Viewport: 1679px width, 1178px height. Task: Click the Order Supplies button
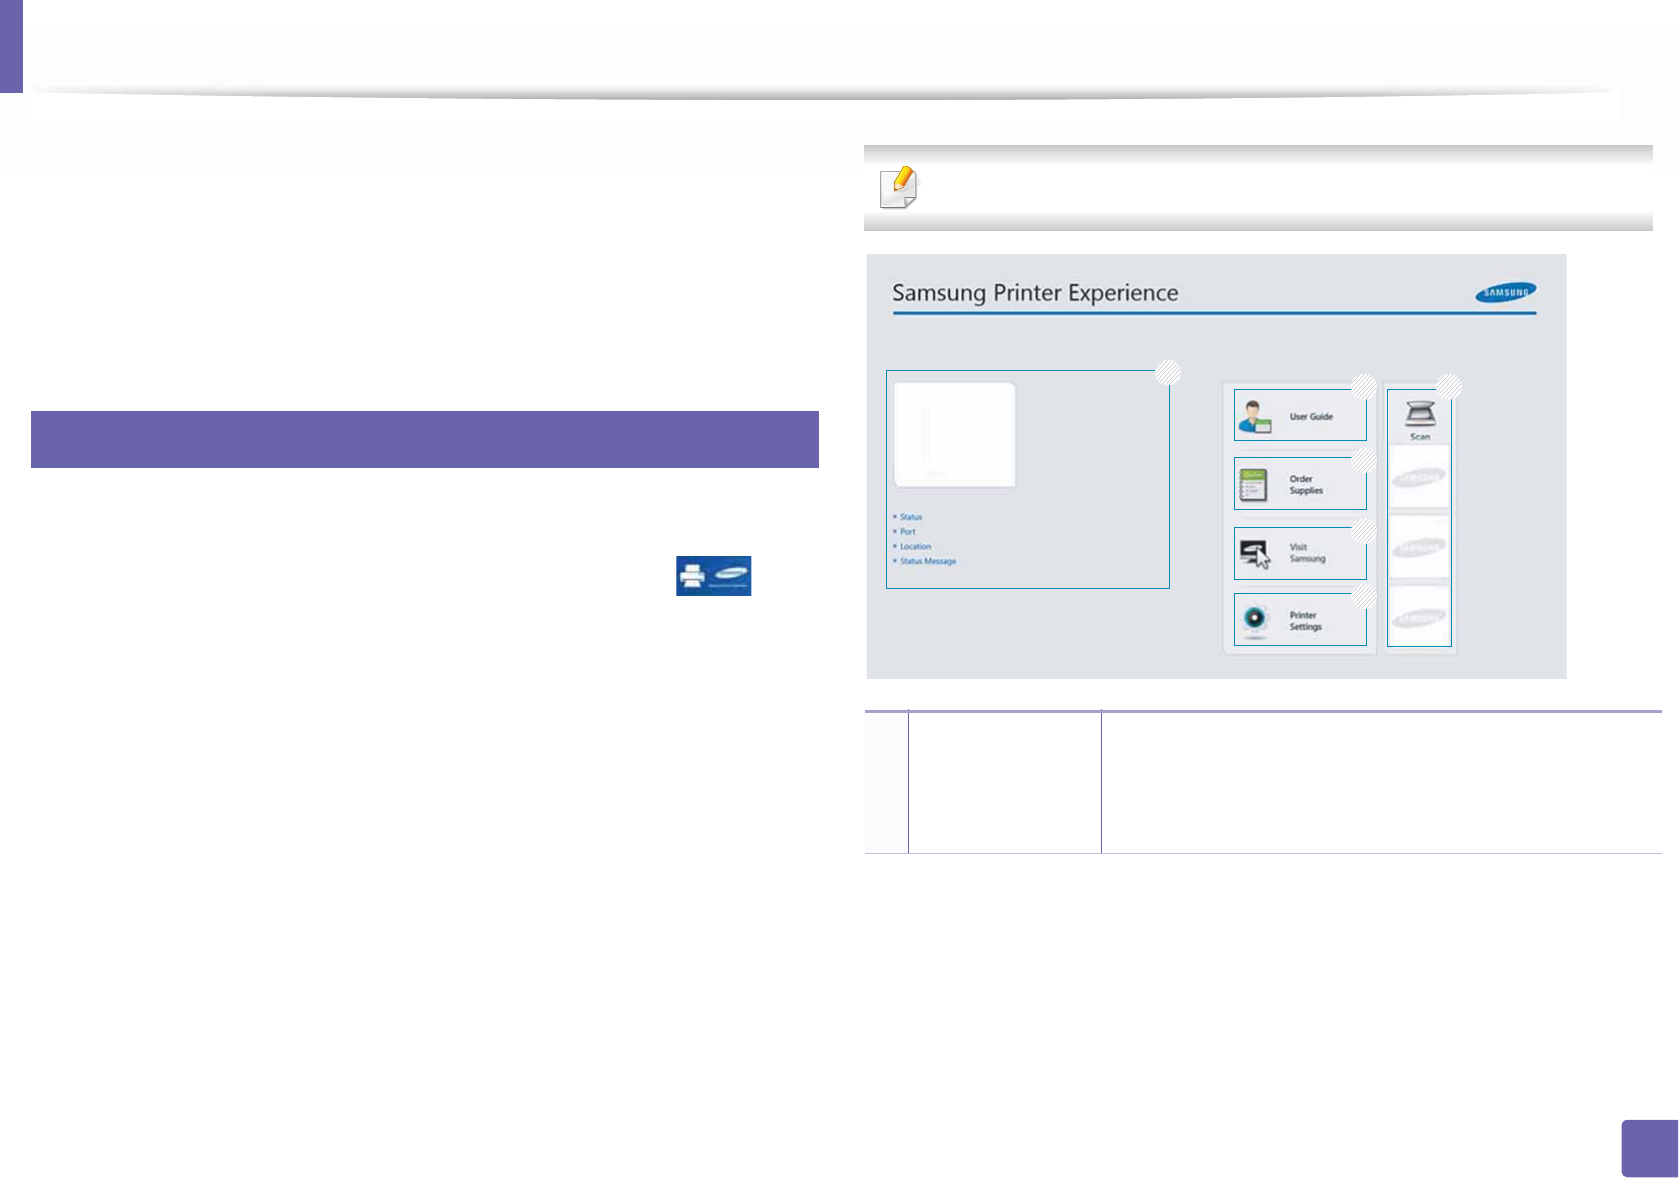click(x=1300, y=484)
